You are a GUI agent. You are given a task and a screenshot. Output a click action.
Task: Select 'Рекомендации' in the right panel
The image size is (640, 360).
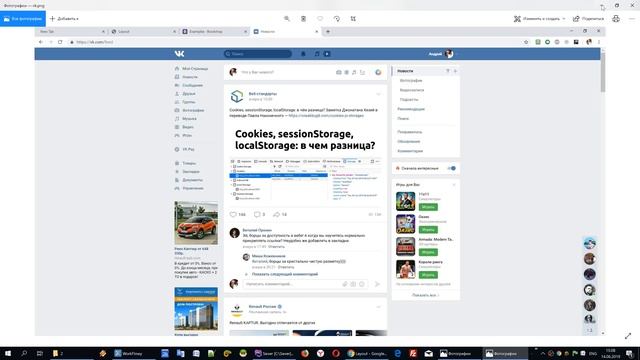pyautogui.click(x=411, y=109)
